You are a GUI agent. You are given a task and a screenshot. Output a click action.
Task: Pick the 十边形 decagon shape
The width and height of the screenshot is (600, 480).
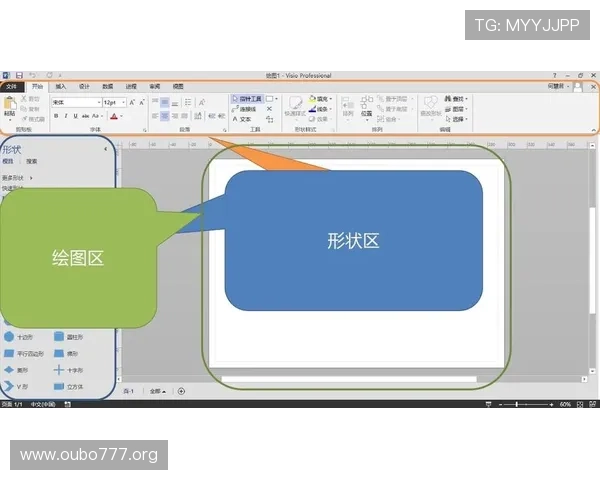pyautogui.click(x=23, y=336)
